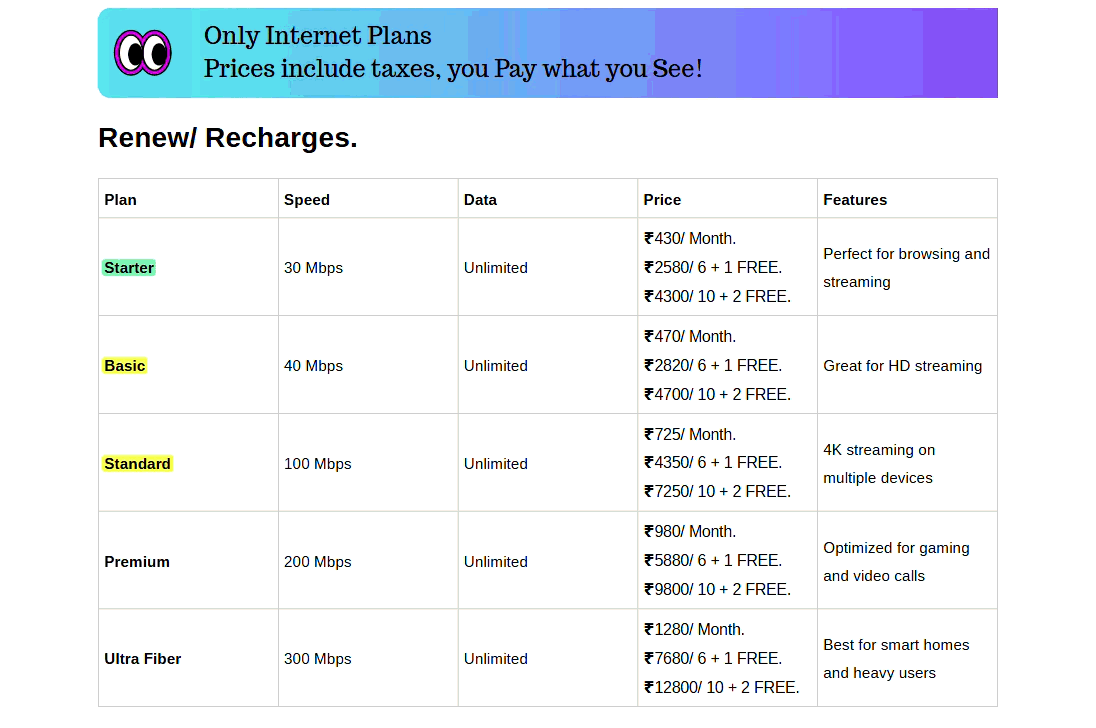
Task: Click the googly eyes icon in banner
Action: (x=142, y=52)
